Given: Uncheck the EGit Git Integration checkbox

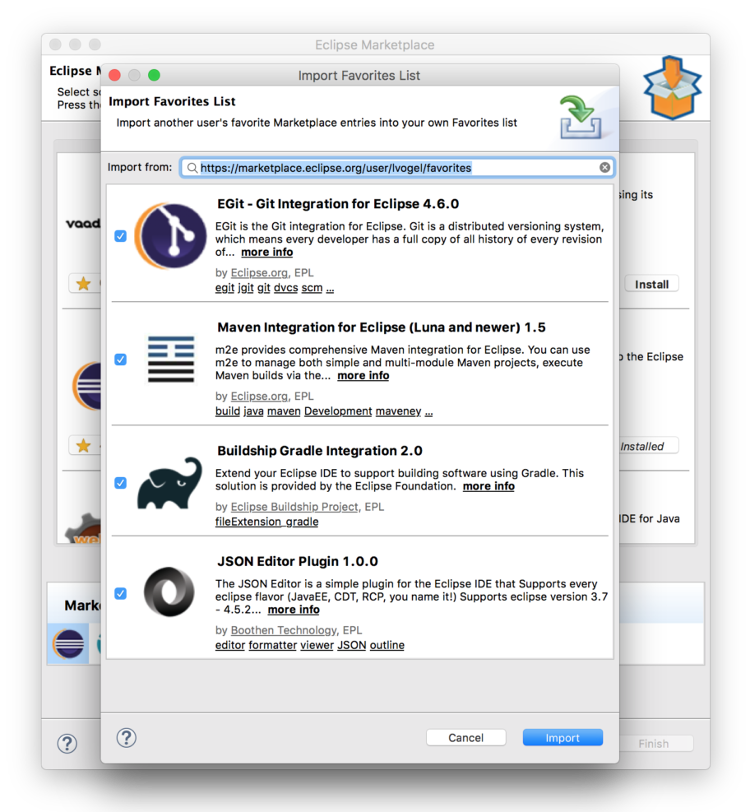Looking at the screenshot, I should click(120, 236).
